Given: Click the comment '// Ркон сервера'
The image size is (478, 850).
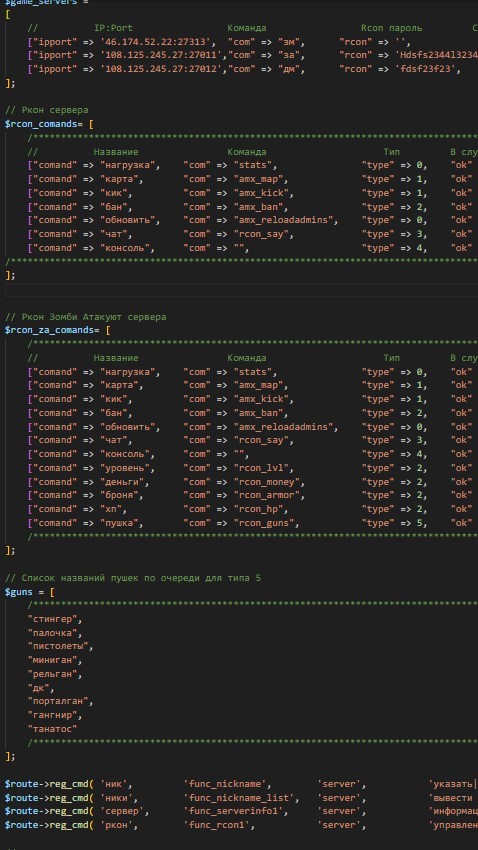Looking at the screenshot, I should (47, 110).
